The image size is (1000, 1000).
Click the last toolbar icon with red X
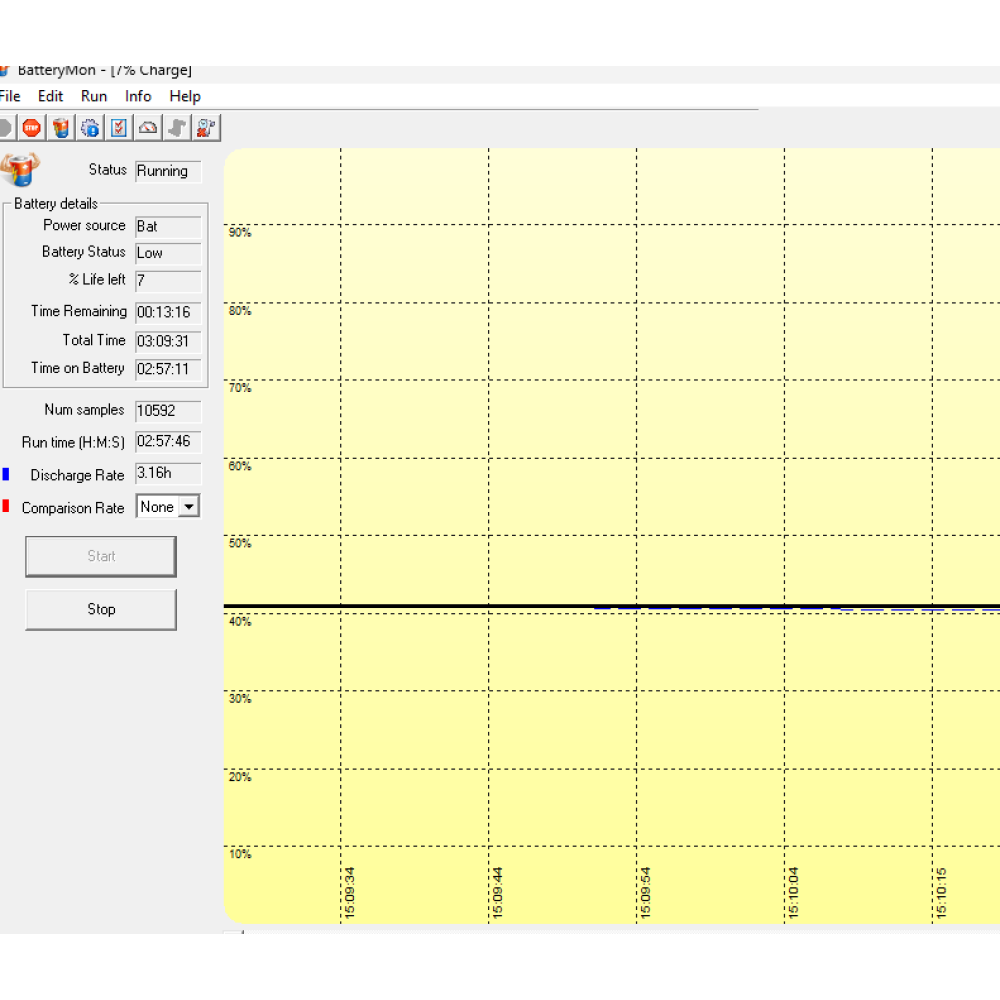tap(206, 128)
